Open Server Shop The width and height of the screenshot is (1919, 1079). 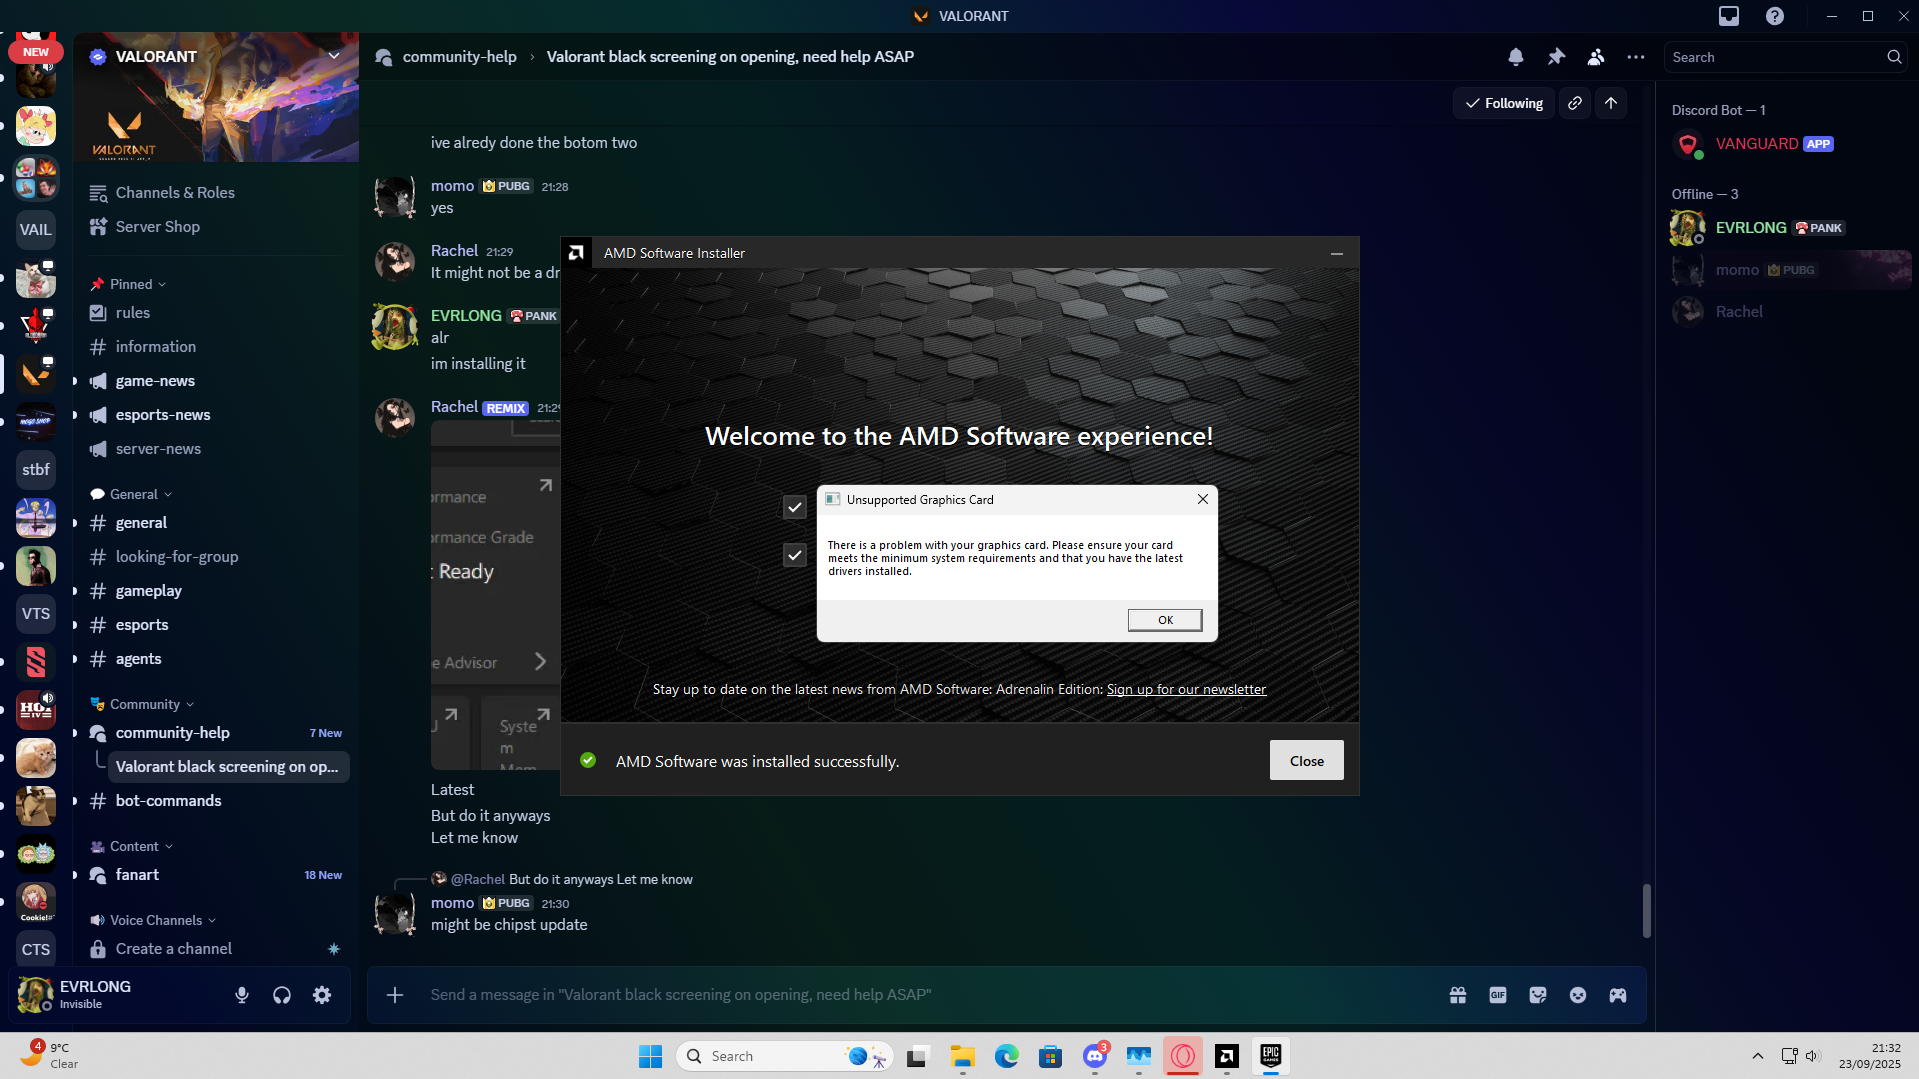(215, 227)
